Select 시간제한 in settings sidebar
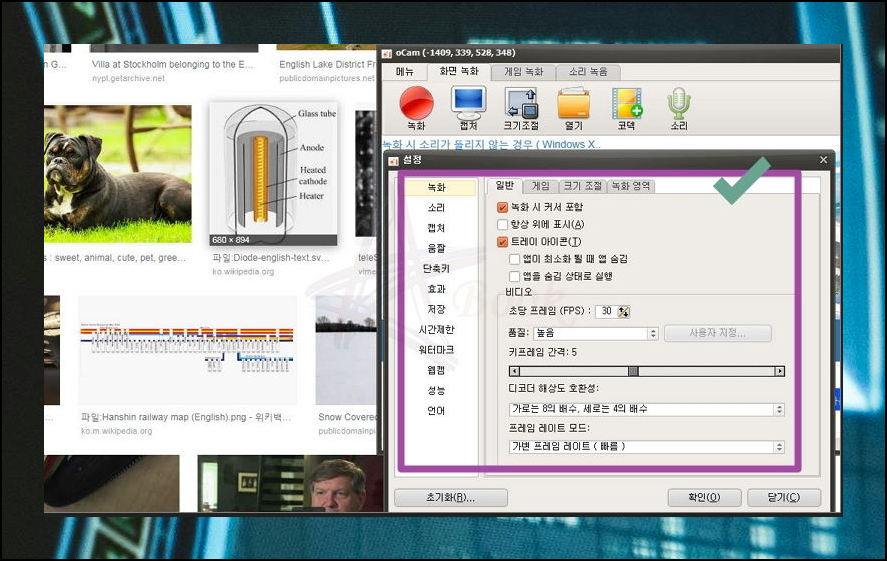 [x=436, y=330]
